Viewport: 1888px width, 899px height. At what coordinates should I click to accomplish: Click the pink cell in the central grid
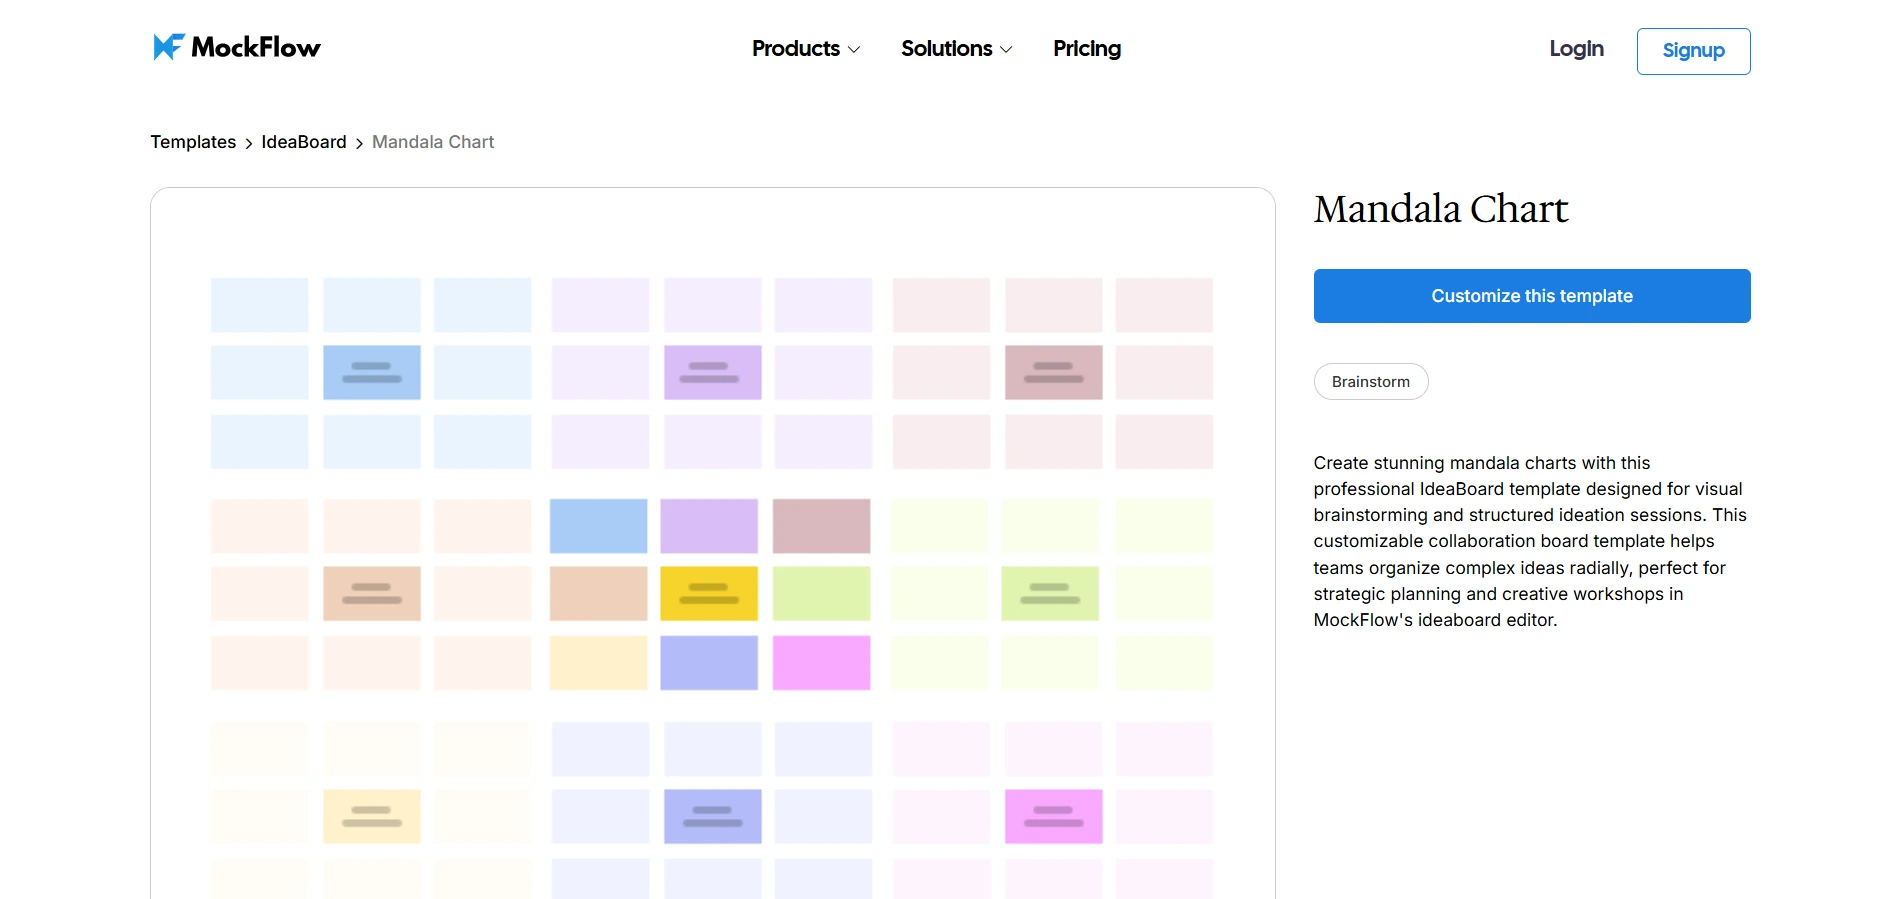click(x=821, y=662)
